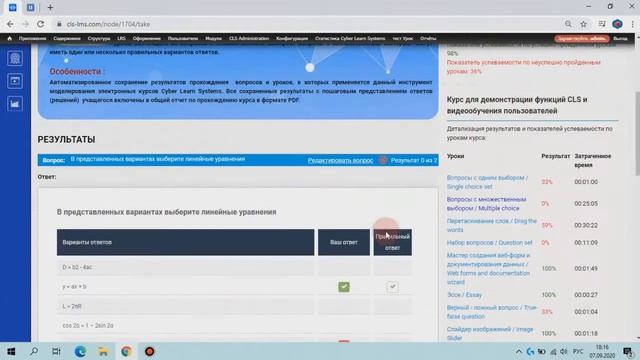Viewport: 640px width, 360px height.
Task: Click the 'Правильный ответ' checkmark for y = ax + b
Action: point(392,287)
